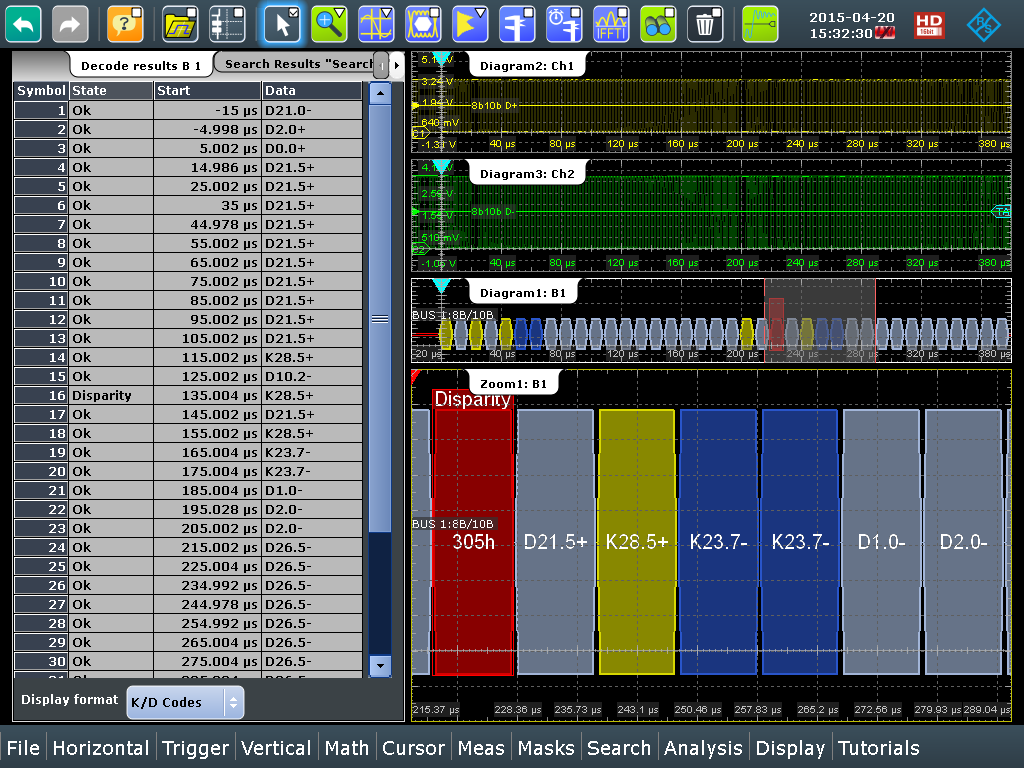Click the Redo arrow icon
1024x768 pixels.
click(70, 24)
